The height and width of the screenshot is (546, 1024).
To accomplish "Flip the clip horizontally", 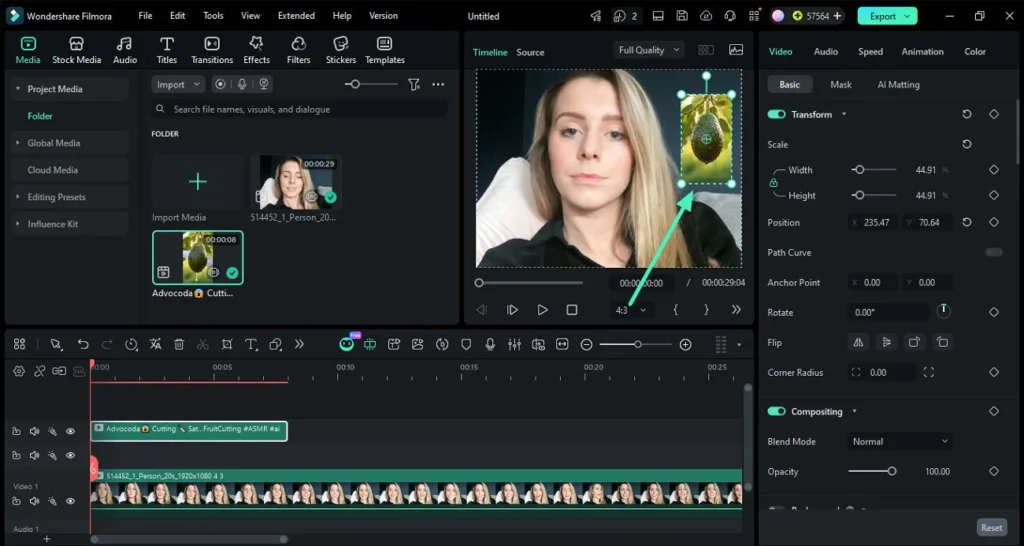I will click(x=858, y=342).
